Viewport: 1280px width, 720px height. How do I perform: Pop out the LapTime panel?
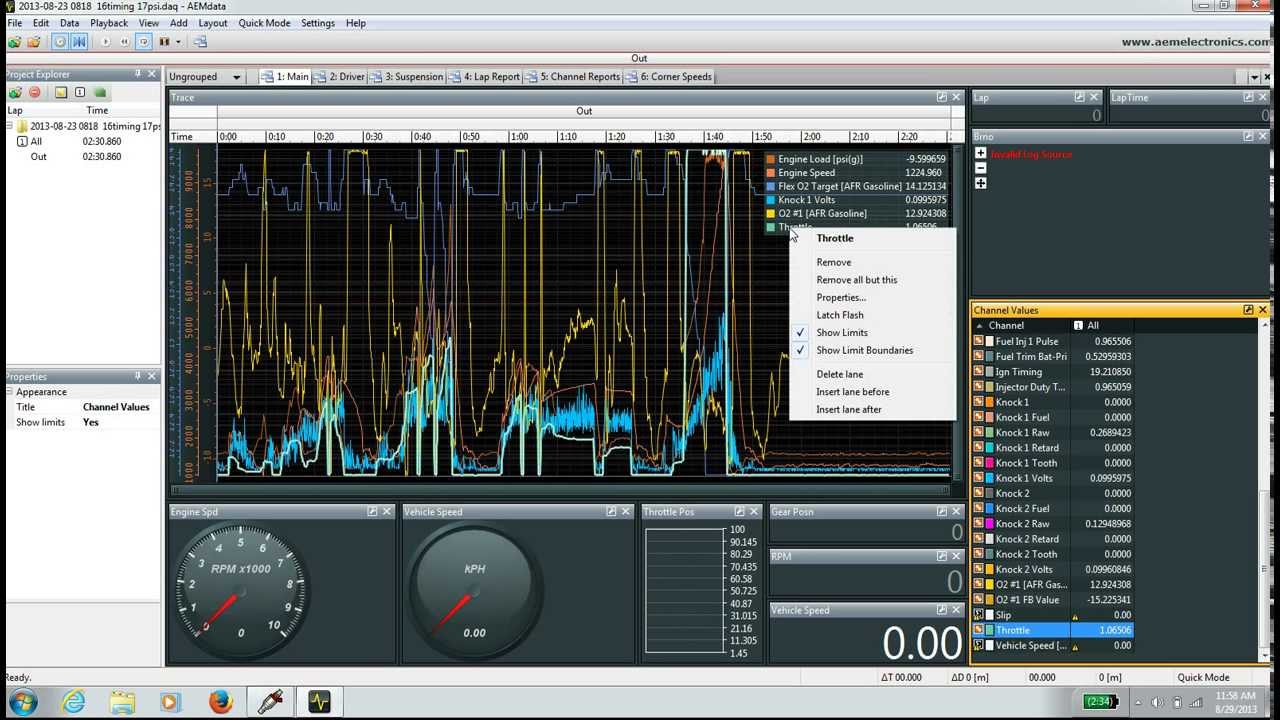1248,97
